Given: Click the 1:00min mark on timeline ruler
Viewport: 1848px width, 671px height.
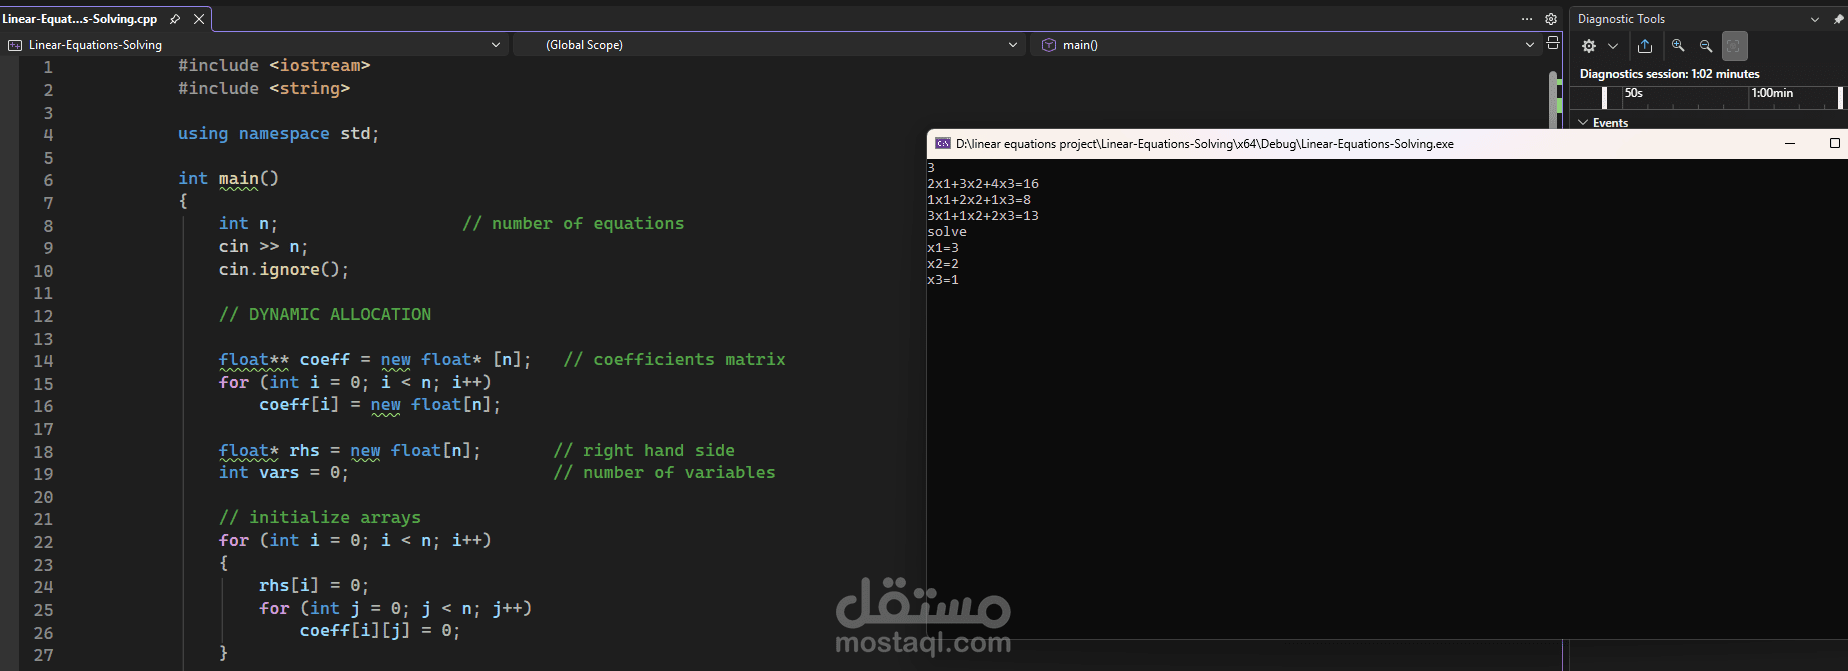Looking at the screenshot, I should click(1772, 93).
